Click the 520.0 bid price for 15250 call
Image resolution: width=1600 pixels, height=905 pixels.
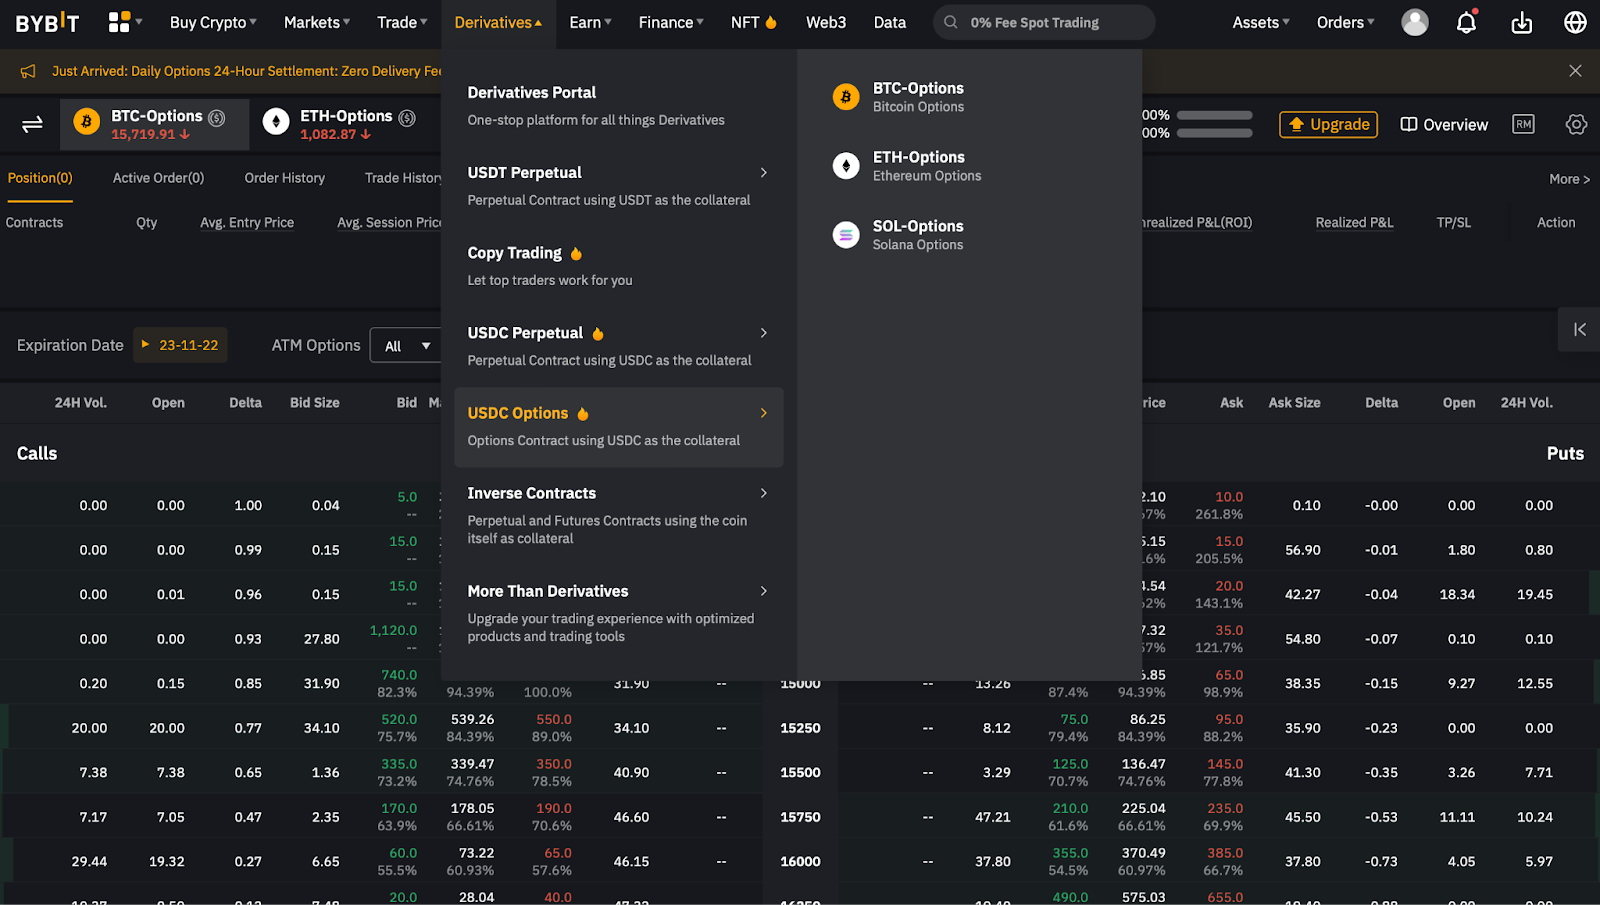tap(399, 720)
